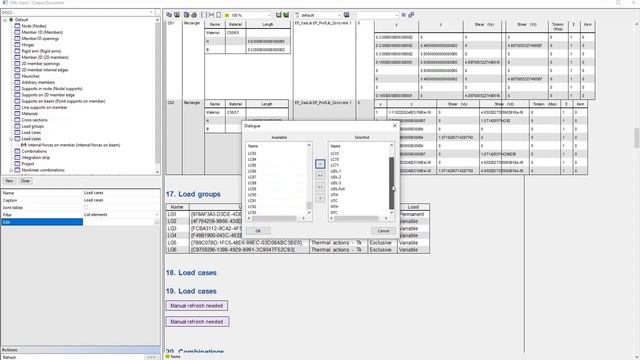This screenshot has height=360, width=640.
Task: Click the save-document icon left of printer
Action: coord(186,15)
